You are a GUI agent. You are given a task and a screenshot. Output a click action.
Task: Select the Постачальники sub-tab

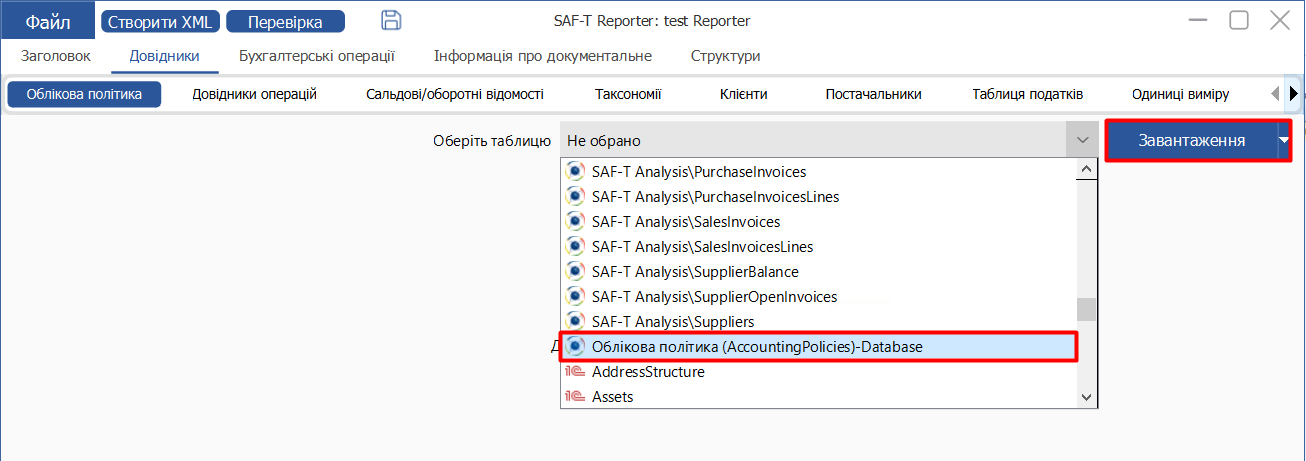pyautogui.click(x=873, y=94)
